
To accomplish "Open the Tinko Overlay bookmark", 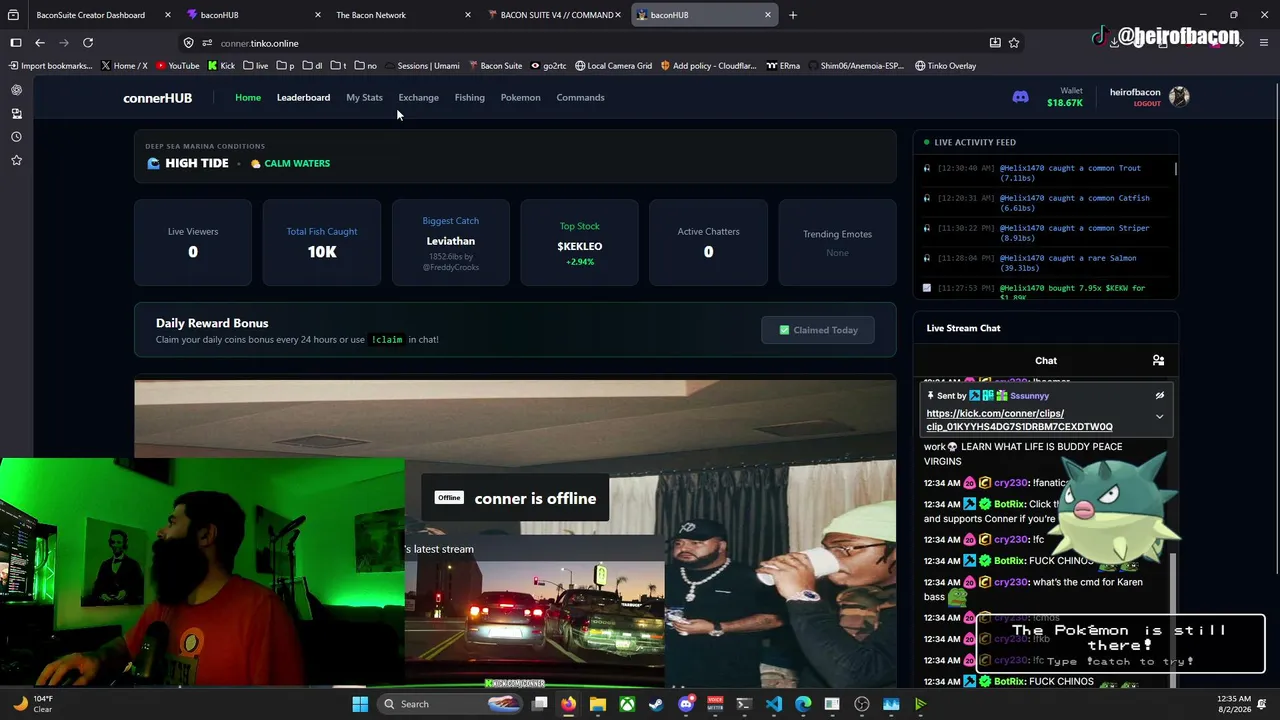I will tap(945, 66).
